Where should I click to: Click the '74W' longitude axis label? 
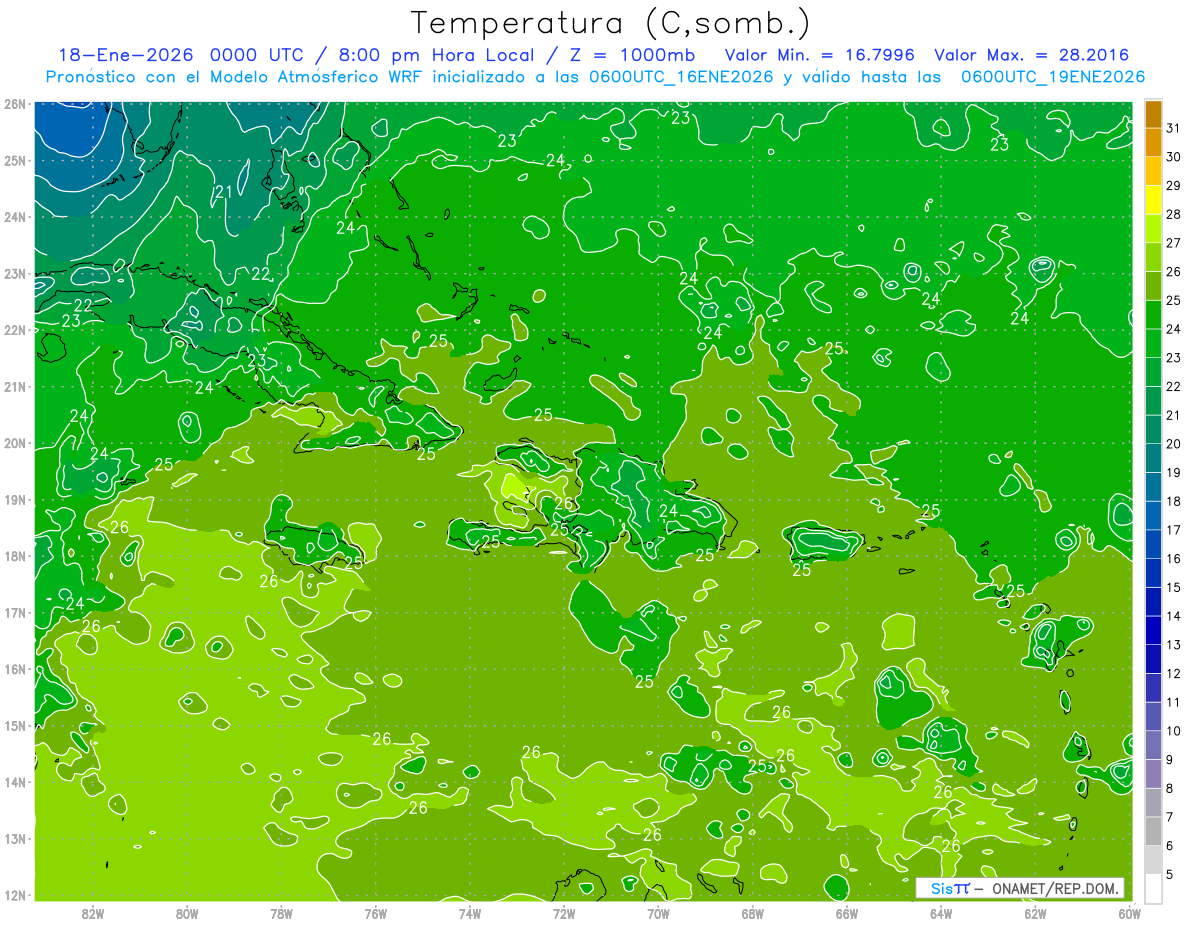(470, 913)
